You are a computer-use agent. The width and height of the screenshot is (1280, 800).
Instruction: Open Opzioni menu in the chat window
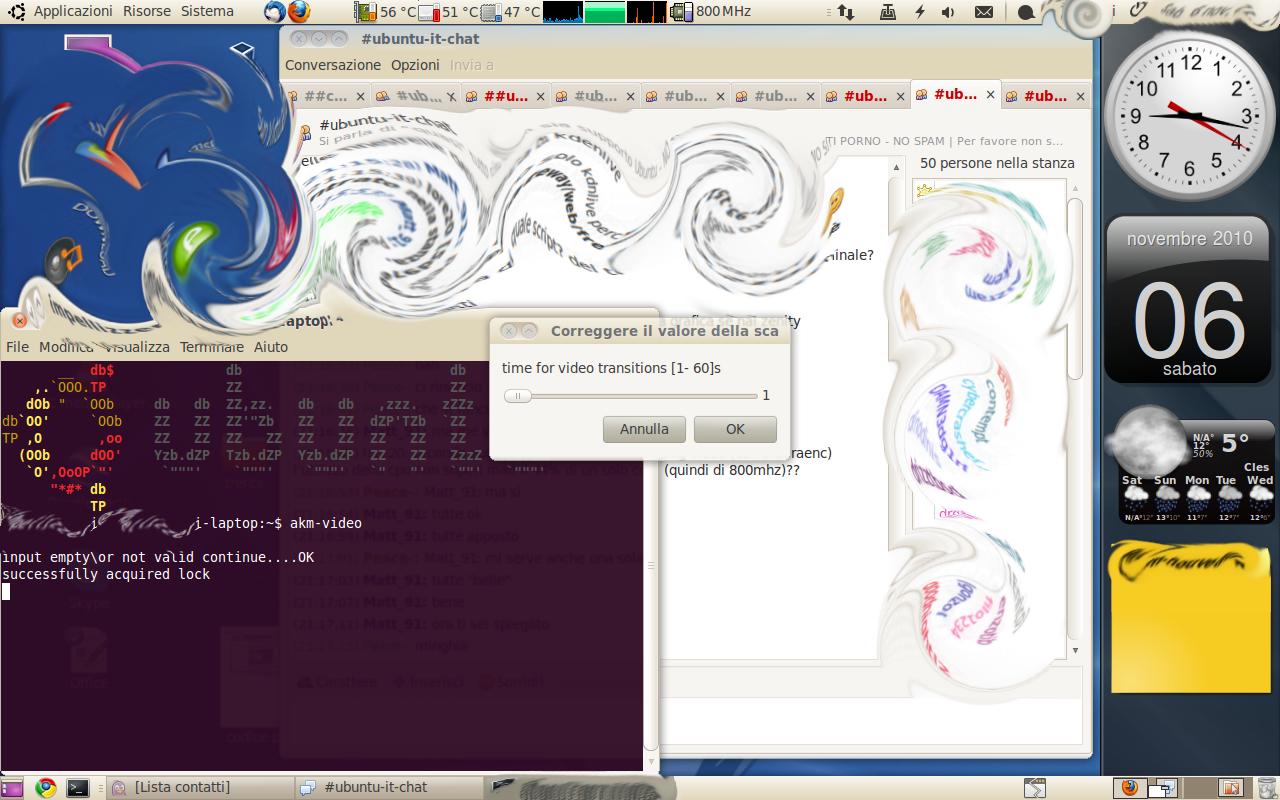pyautogui.click(x=415, y=65)
